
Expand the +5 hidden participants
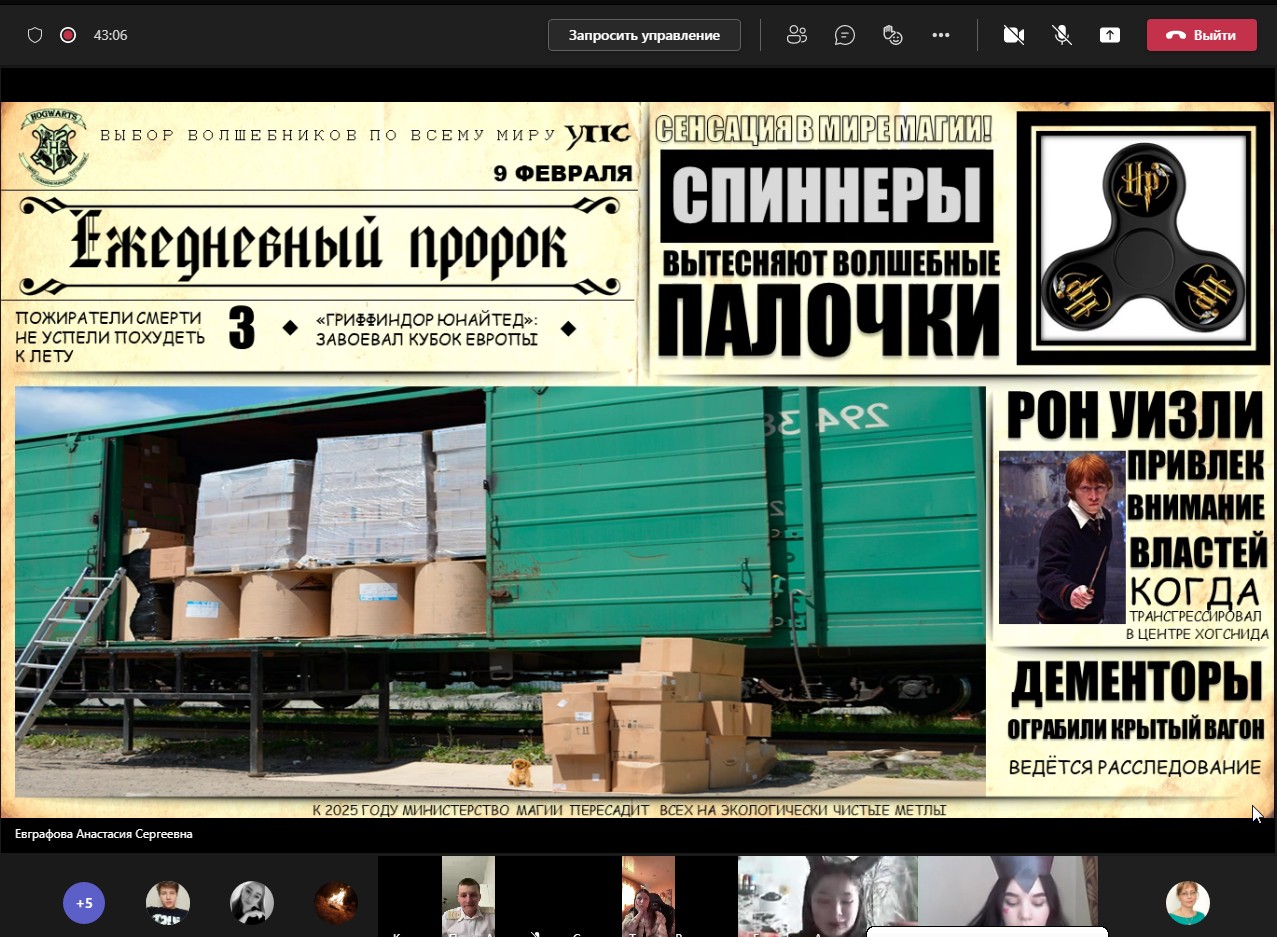click(x=84, y=903)
